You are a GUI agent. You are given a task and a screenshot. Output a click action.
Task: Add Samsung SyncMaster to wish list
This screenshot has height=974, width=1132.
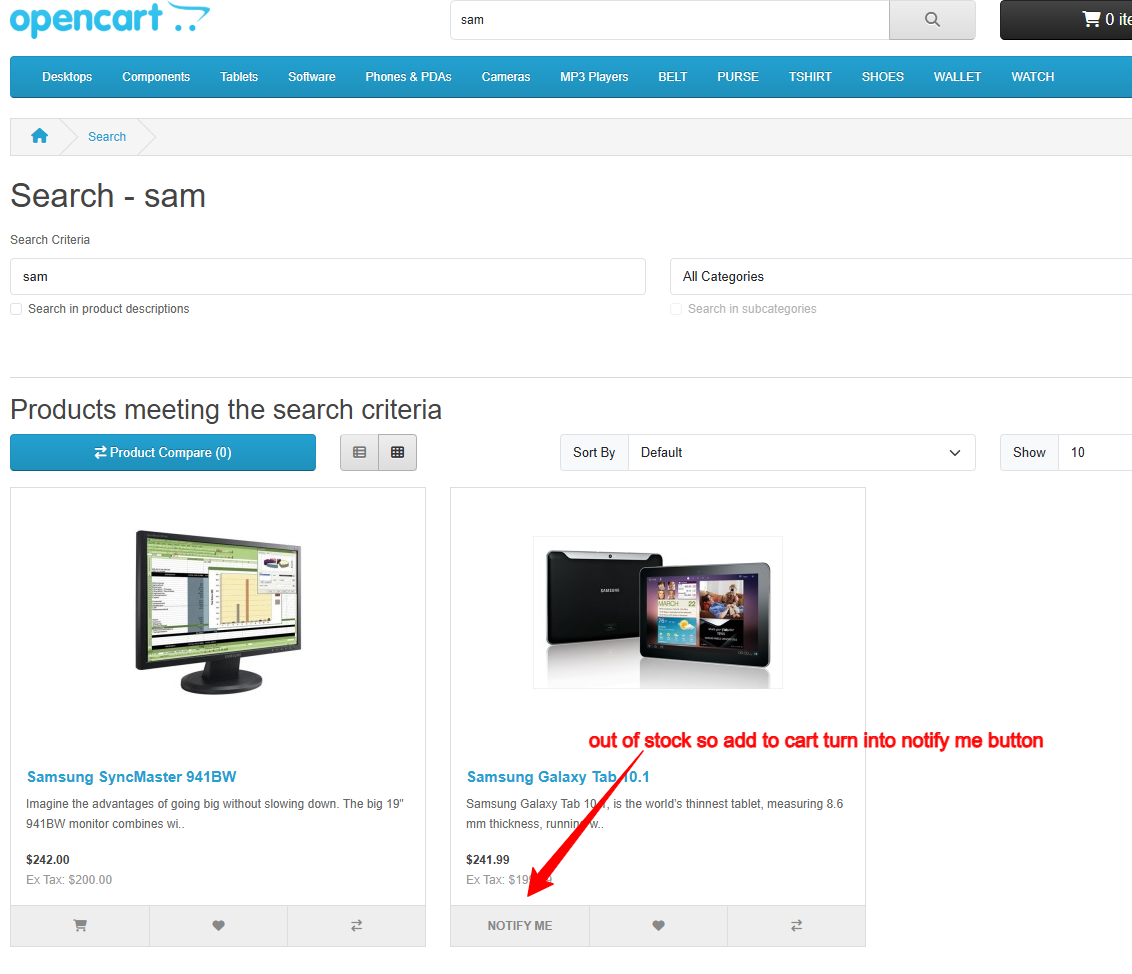point(218,926)
